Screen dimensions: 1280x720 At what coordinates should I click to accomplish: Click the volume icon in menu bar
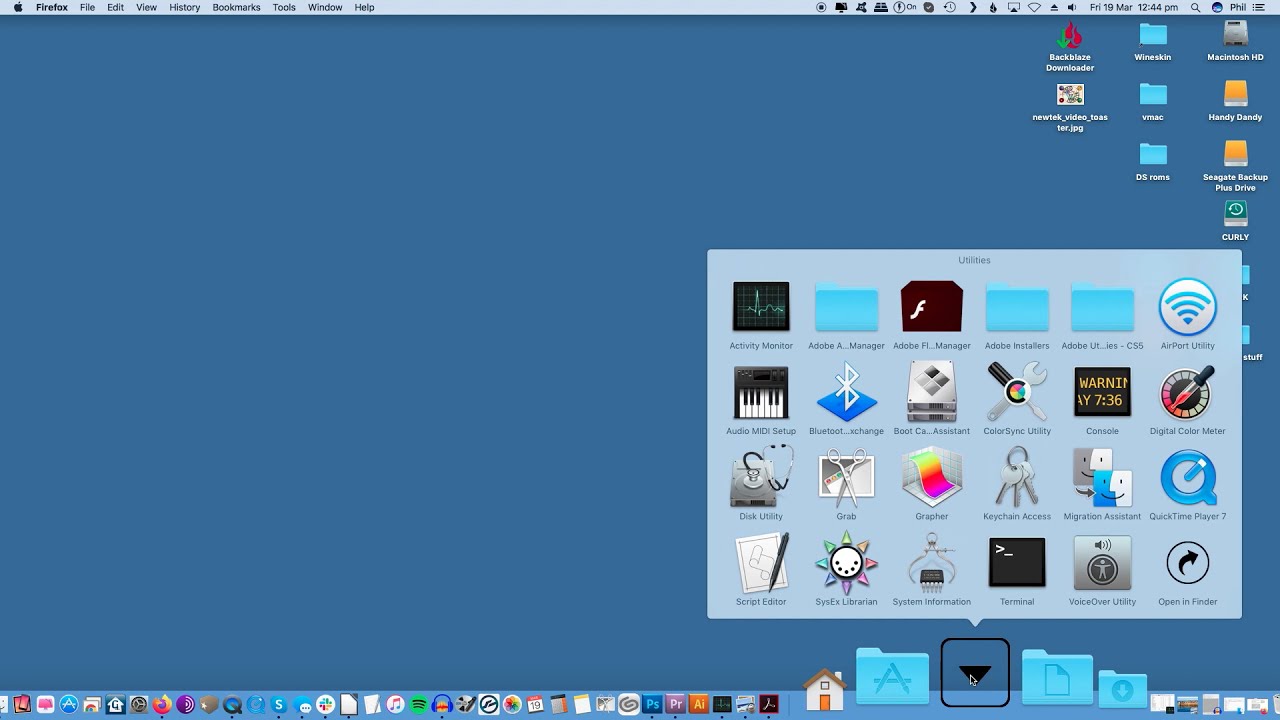click(1072, 7)
